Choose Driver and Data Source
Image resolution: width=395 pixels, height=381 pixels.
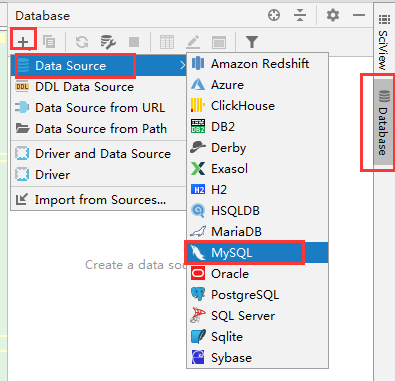point(99,154)
